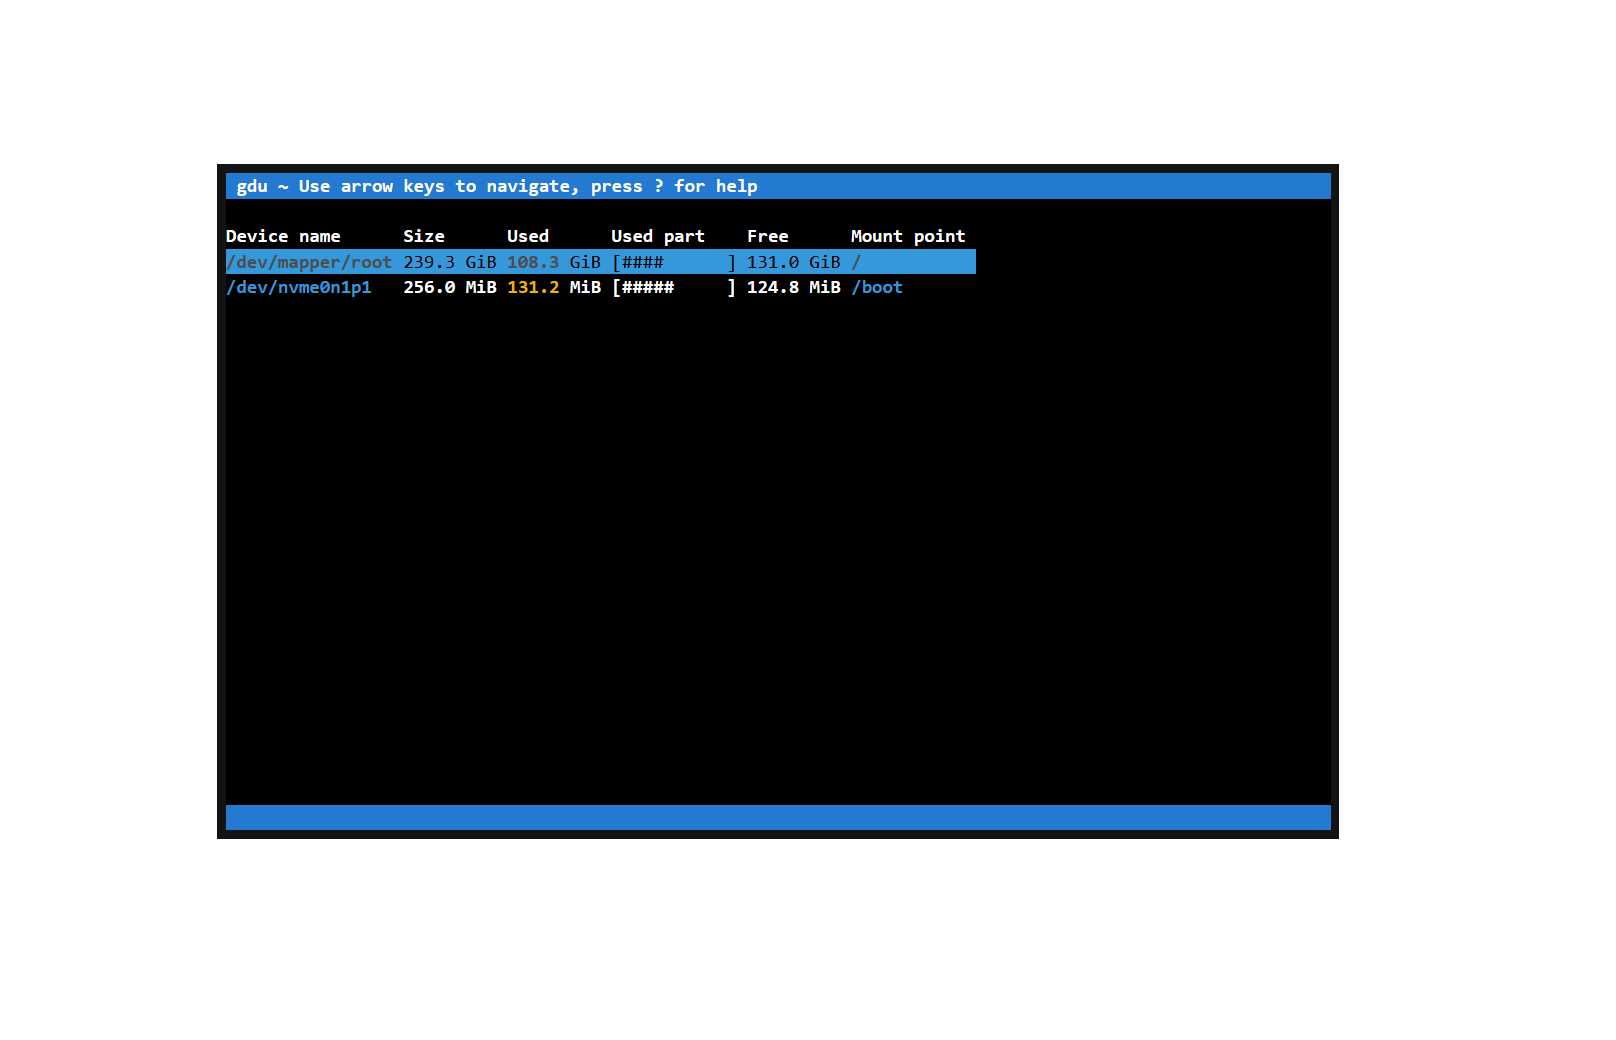Viewport: 1616px width, 1040px height.
Task: Click the blue bottom status bar
Action: tap(778, 817)
